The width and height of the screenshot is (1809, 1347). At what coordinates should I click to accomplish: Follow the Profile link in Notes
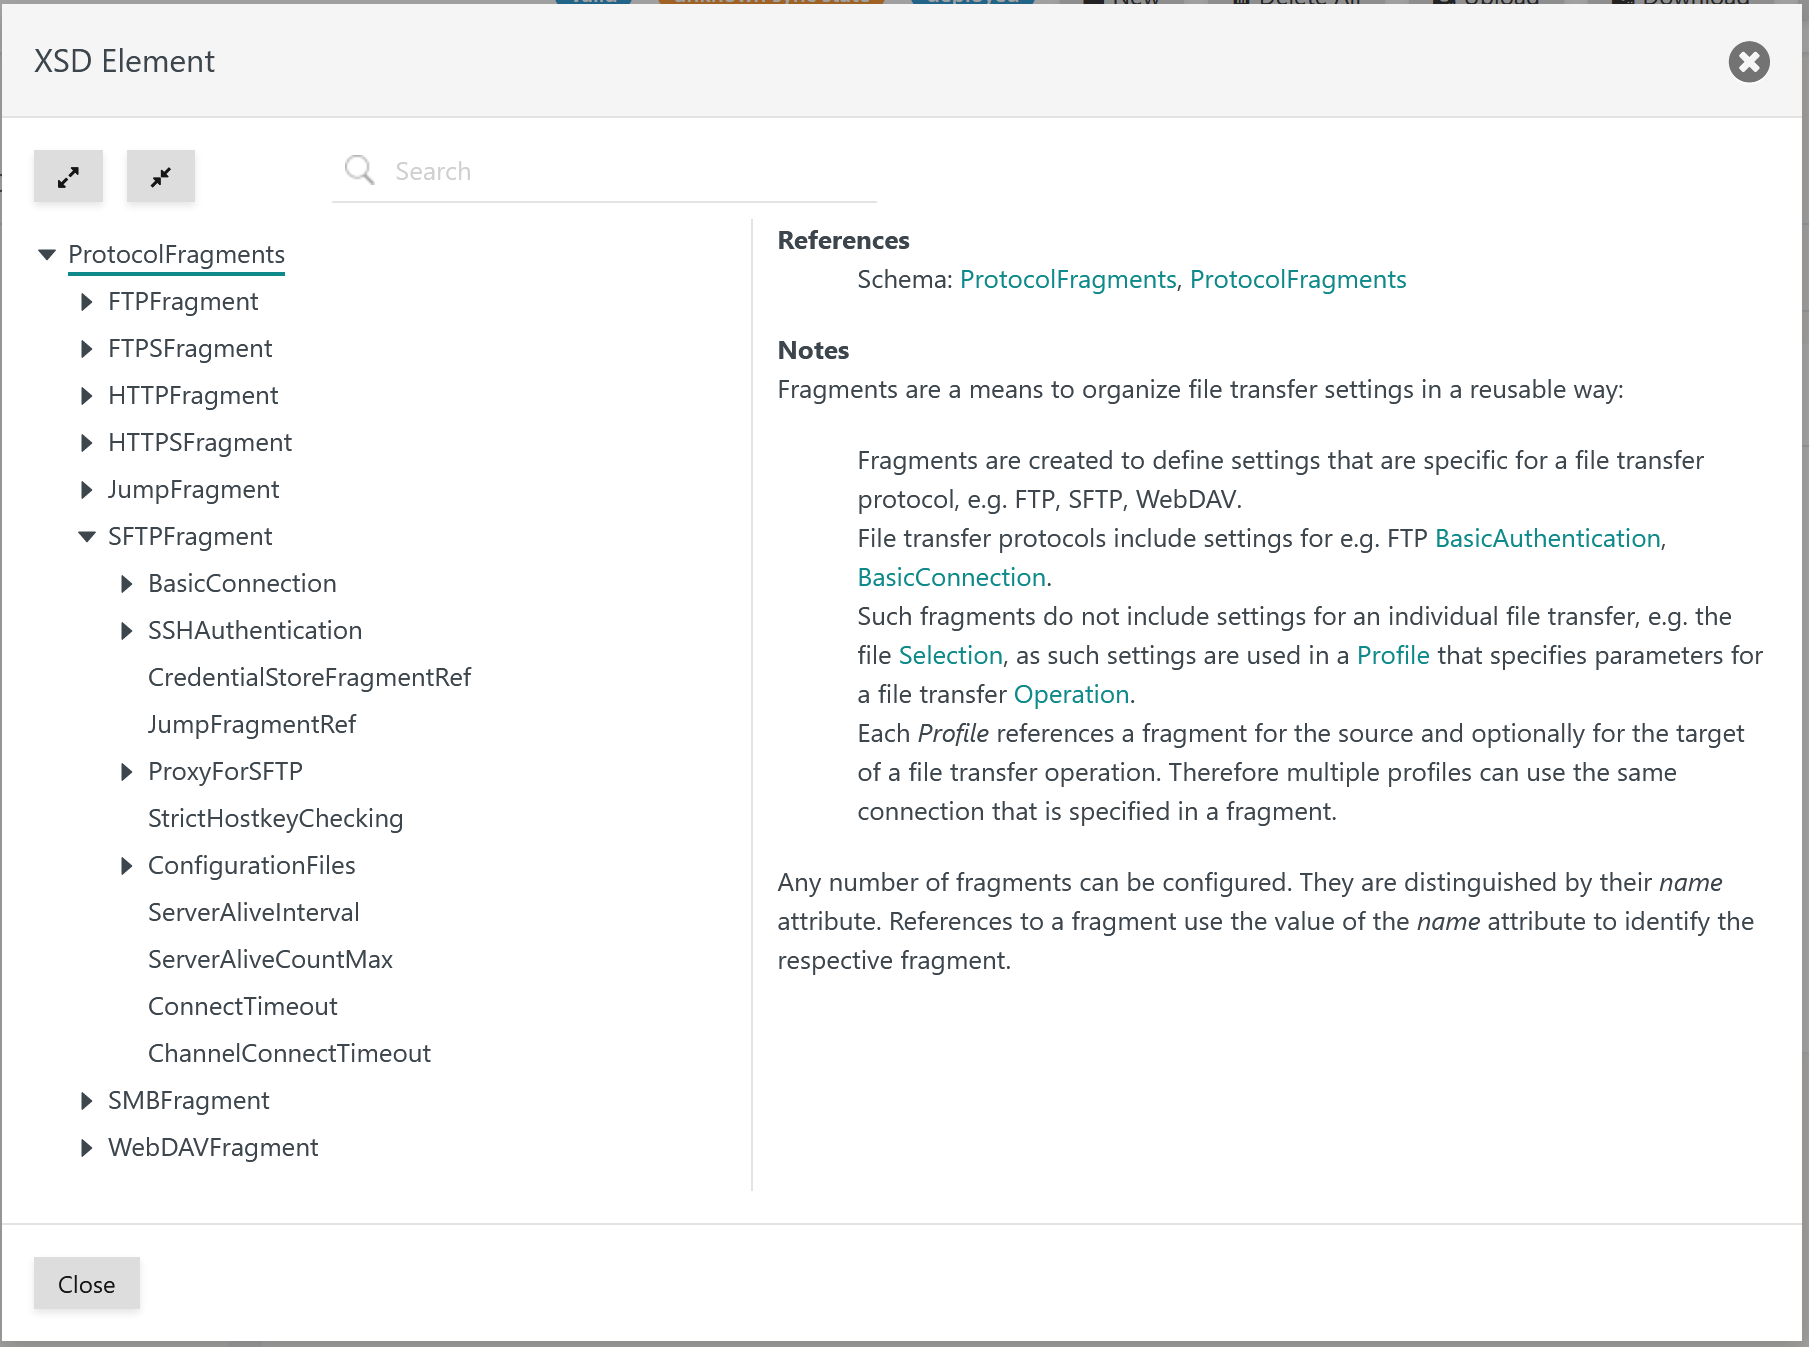pos(1393,656)
